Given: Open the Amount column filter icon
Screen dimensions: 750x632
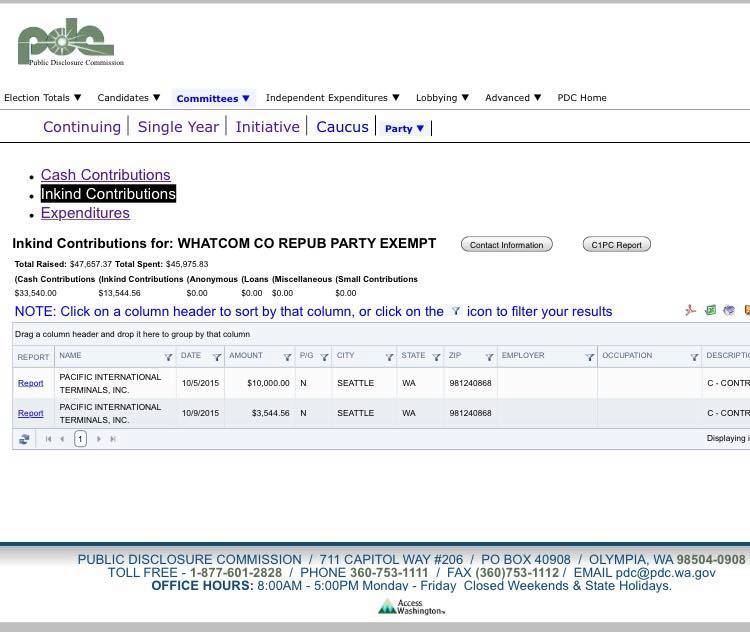Looking at the screenshot, I should pyautogui.click(x=287, y=357).
